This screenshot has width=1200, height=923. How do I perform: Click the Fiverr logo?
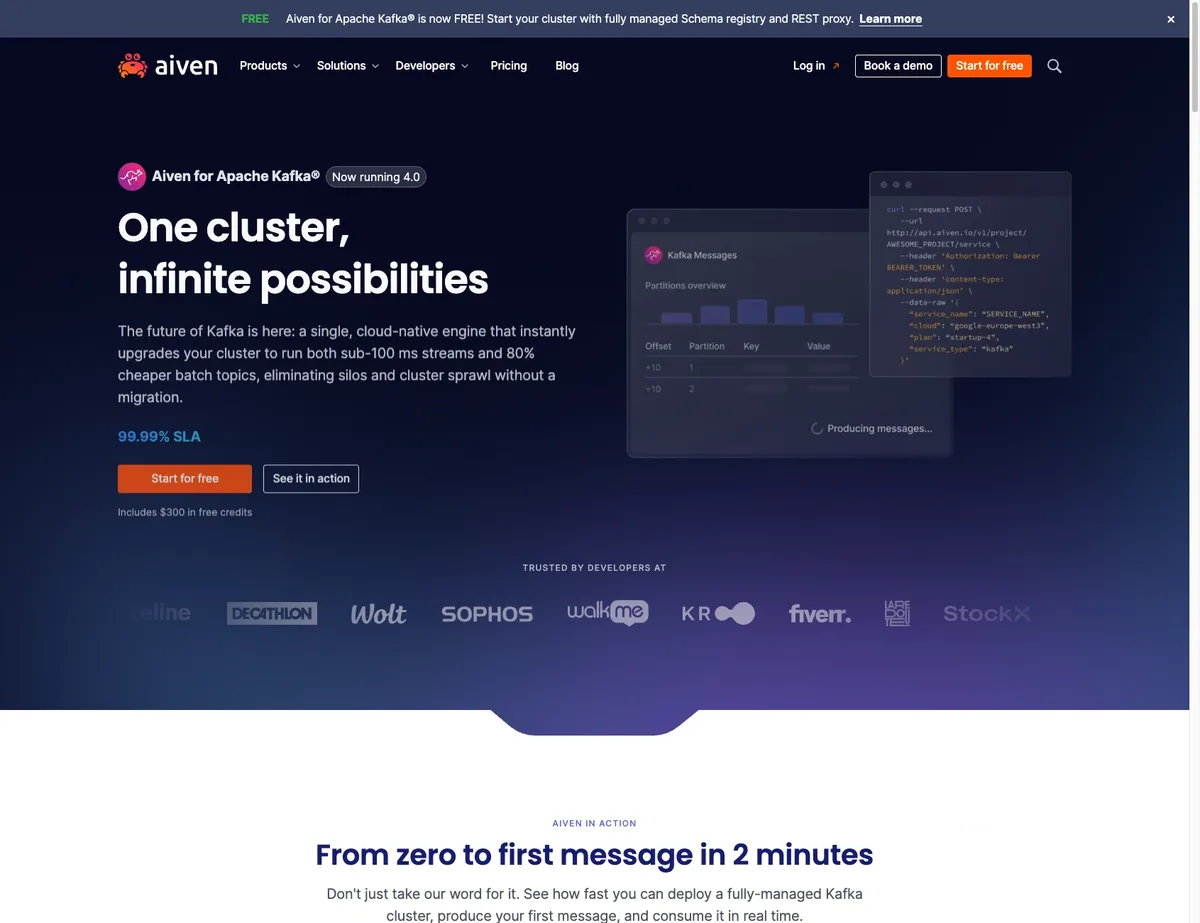point(820,614)
